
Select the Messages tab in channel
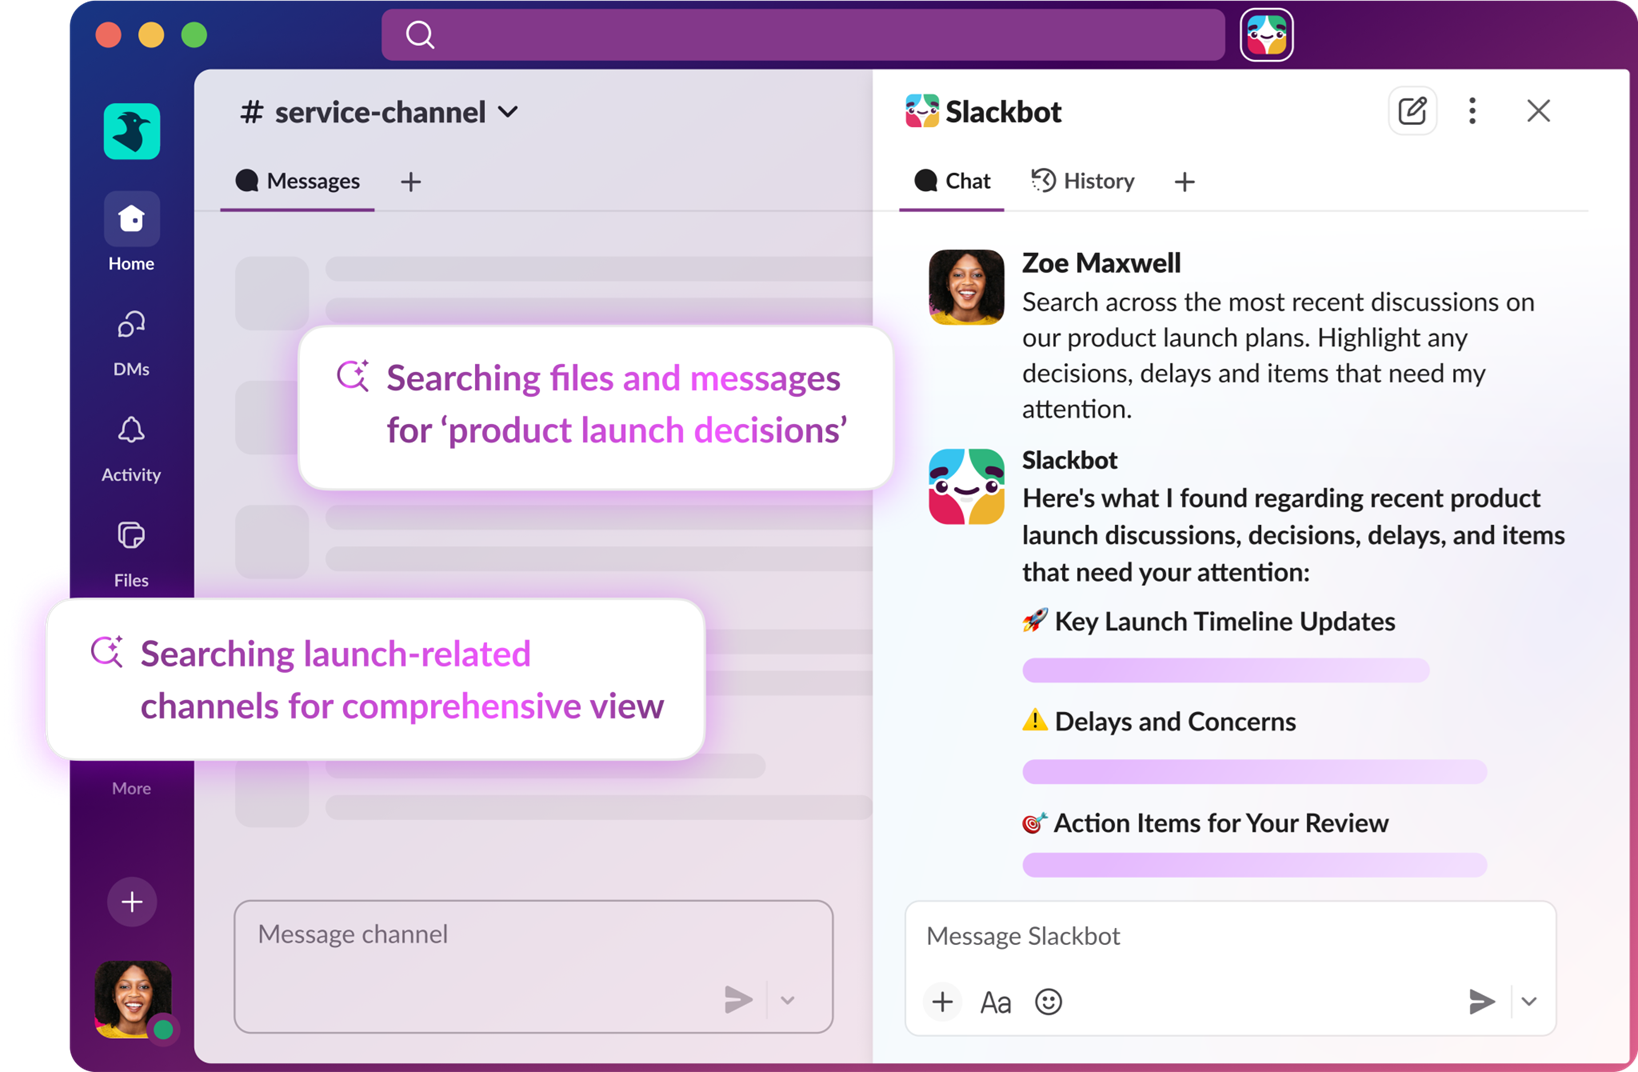pos(298,181)
